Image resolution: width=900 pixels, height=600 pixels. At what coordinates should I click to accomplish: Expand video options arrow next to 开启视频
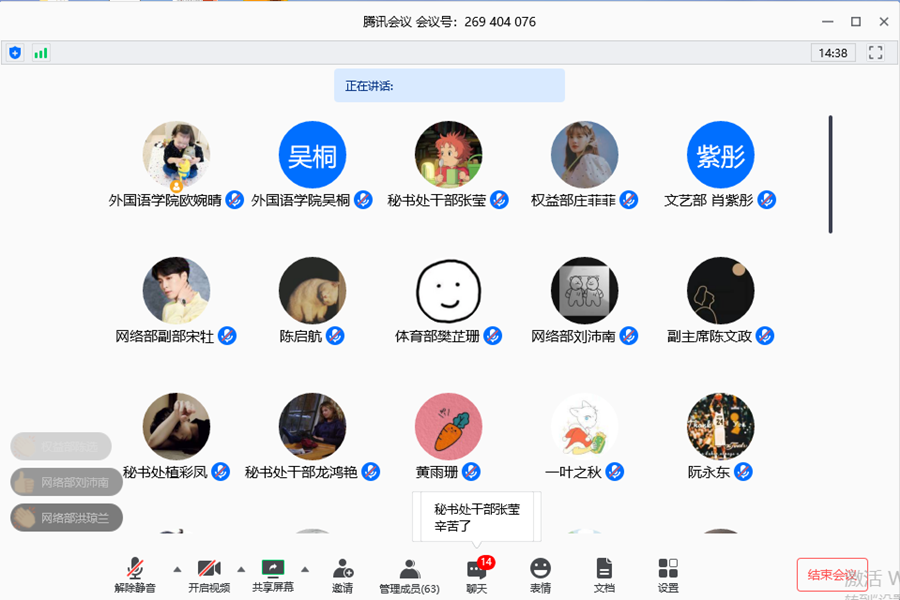(241, 569)
